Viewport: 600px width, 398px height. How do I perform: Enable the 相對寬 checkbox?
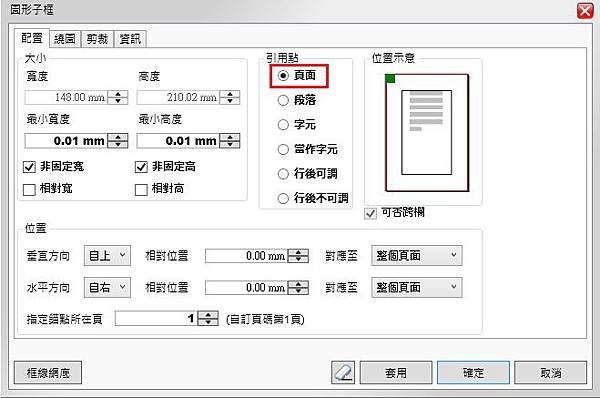pos(29,189)
